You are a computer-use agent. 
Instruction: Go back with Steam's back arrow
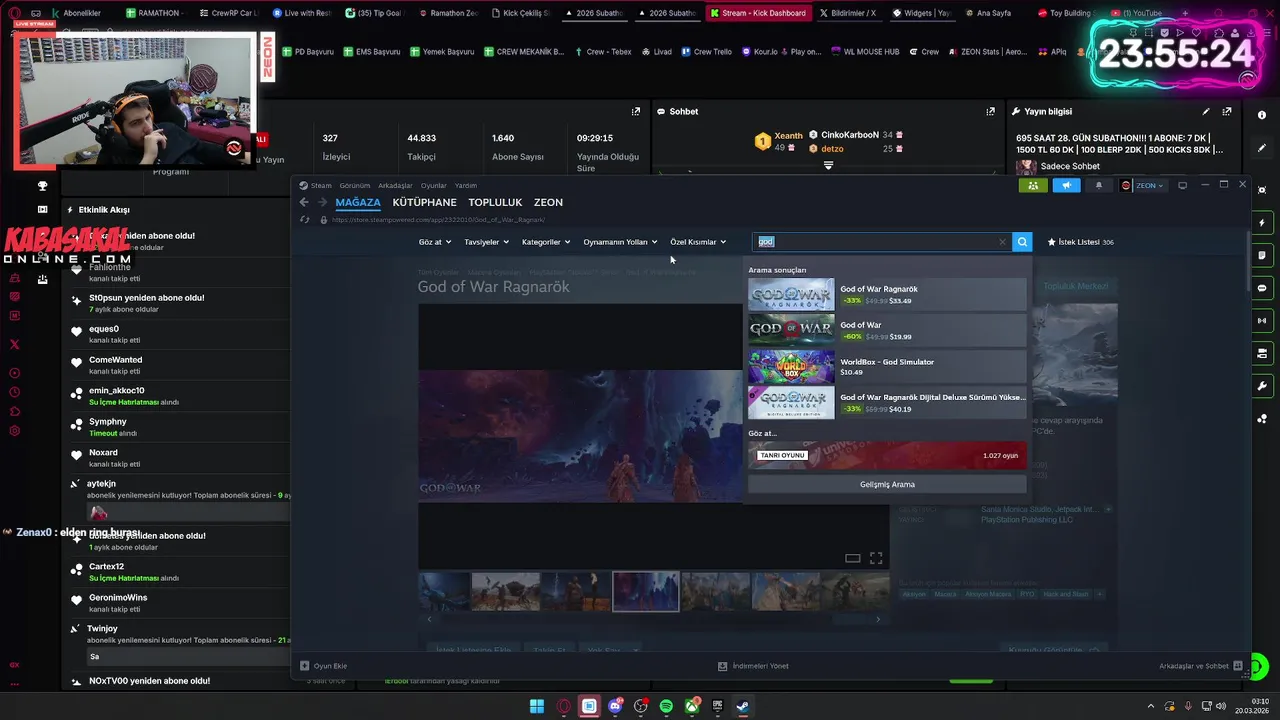point(304,202)
